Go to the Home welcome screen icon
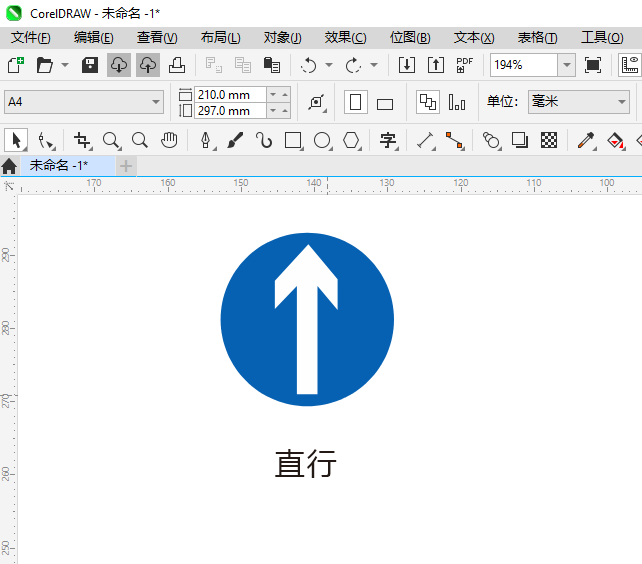Image resolution: width=642 pixels, height=564 pixels. [x=9, y=166]
